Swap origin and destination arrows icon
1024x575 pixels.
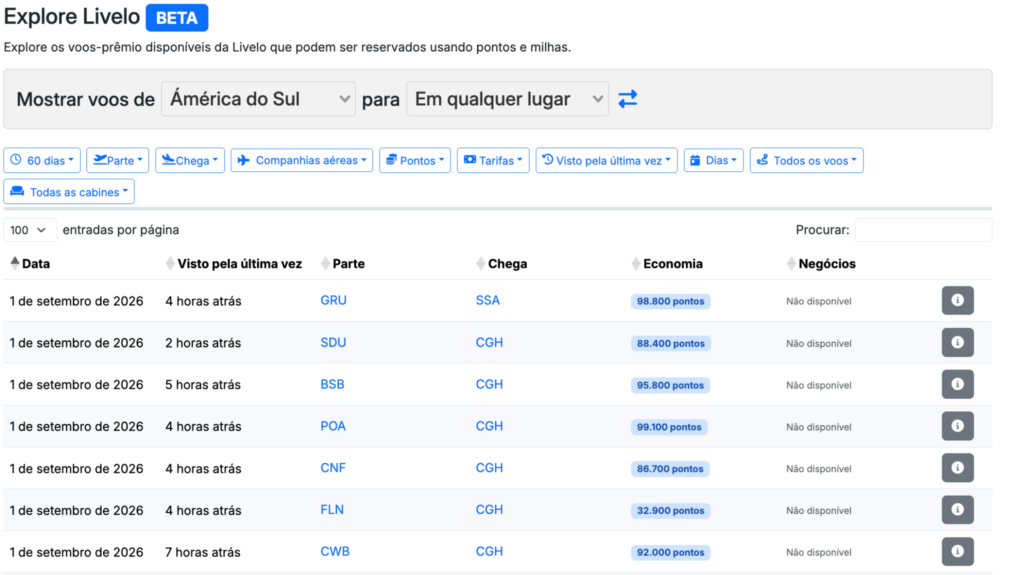click(x=628, y=99)
